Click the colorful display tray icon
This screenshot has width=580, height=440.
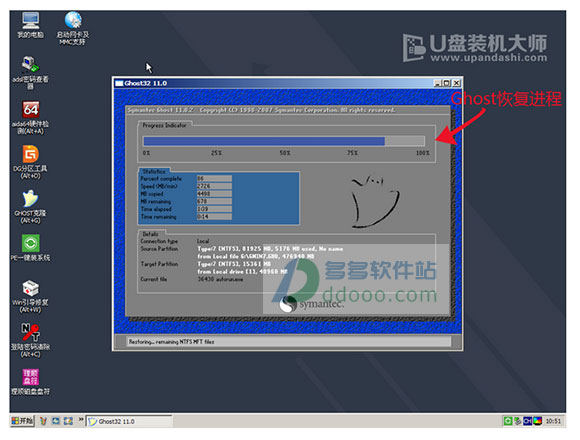pyautogui.click(x=537, y=421)
